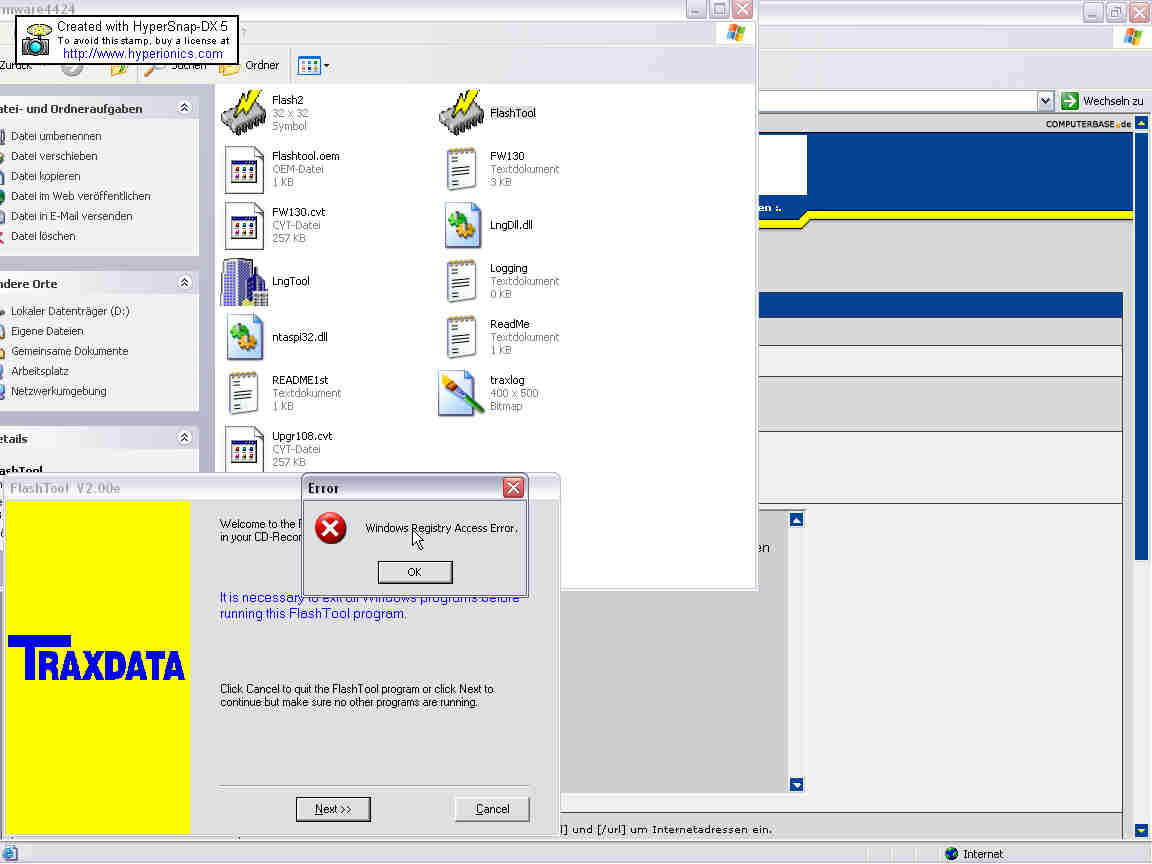Select the LngDll.dll file icon
This screenshot has width=1152, height=864.
click(462, 225)
